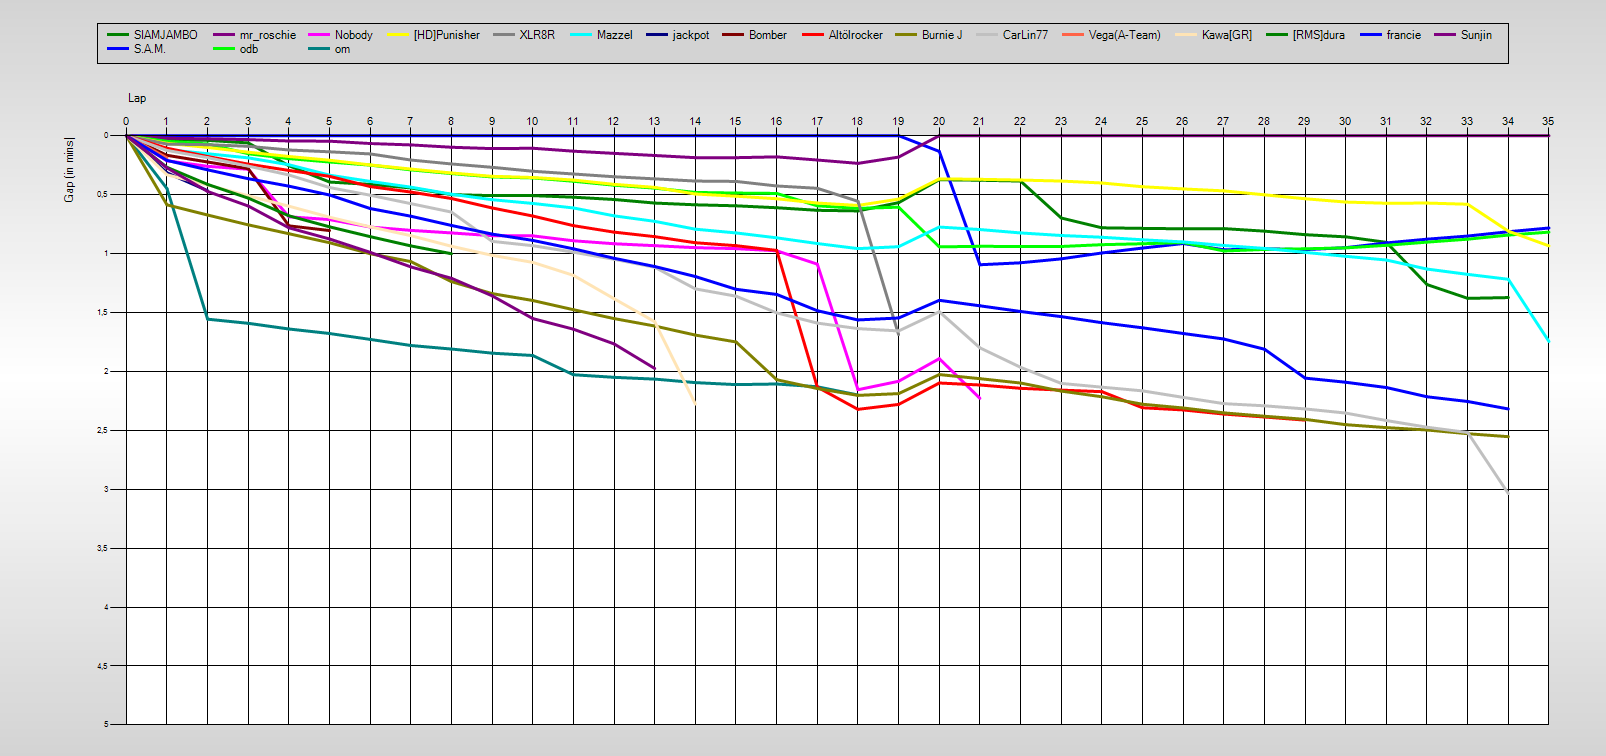Select the [HD]Punisher legend label

[446, 35]
